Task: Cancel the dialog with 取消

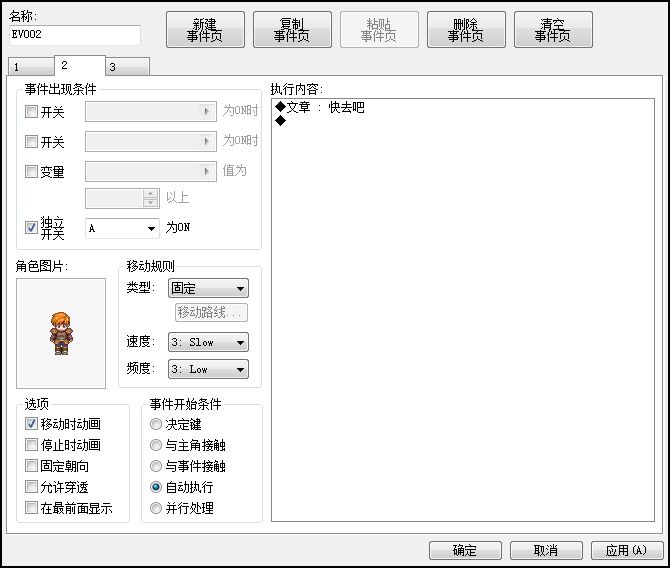Action: click(546, 550)
